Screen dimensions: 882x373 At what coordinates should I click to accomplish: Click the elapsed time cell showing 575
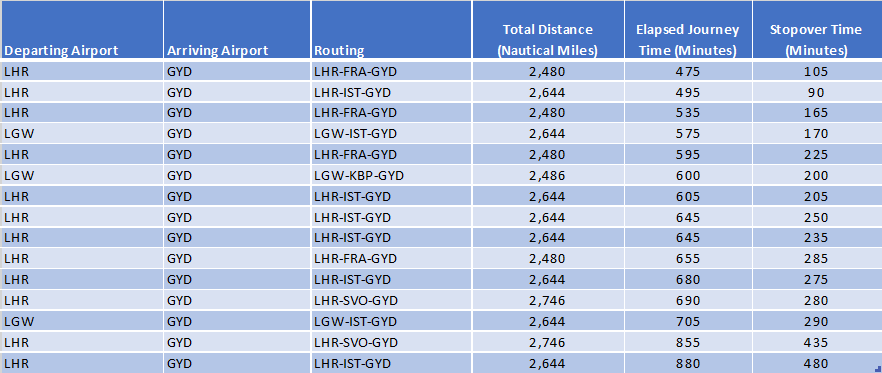pyautogui.click(x=688, y=134)
